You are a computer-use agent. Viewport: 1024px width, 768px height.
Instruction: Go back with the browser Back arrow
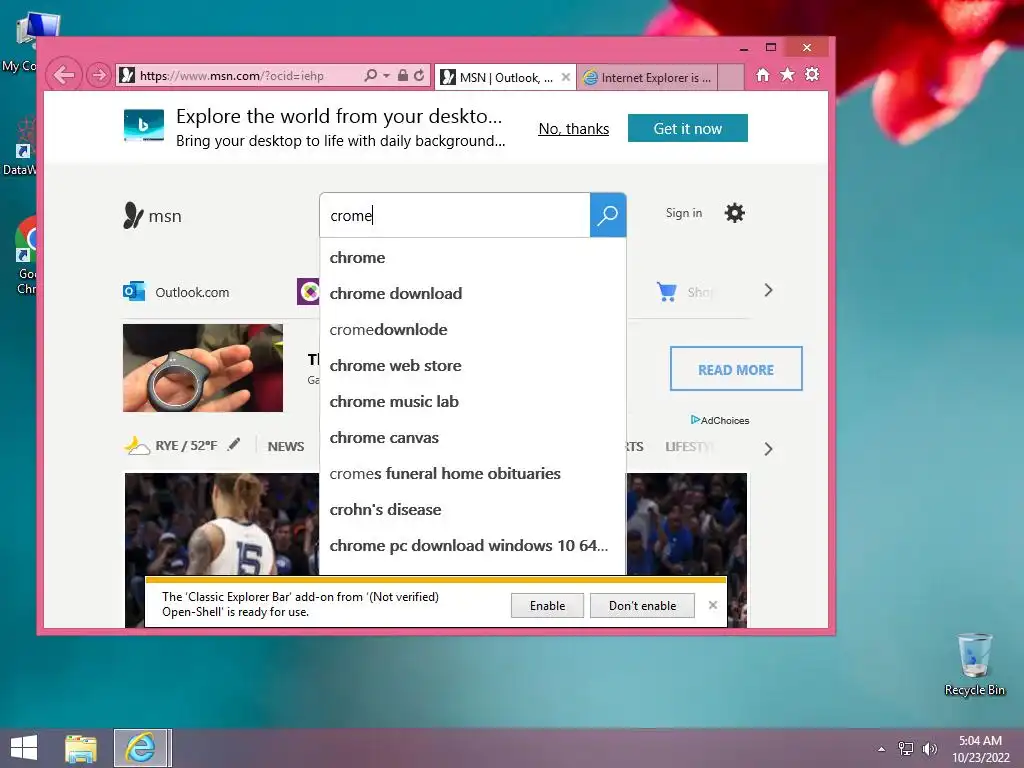(63, 75)
